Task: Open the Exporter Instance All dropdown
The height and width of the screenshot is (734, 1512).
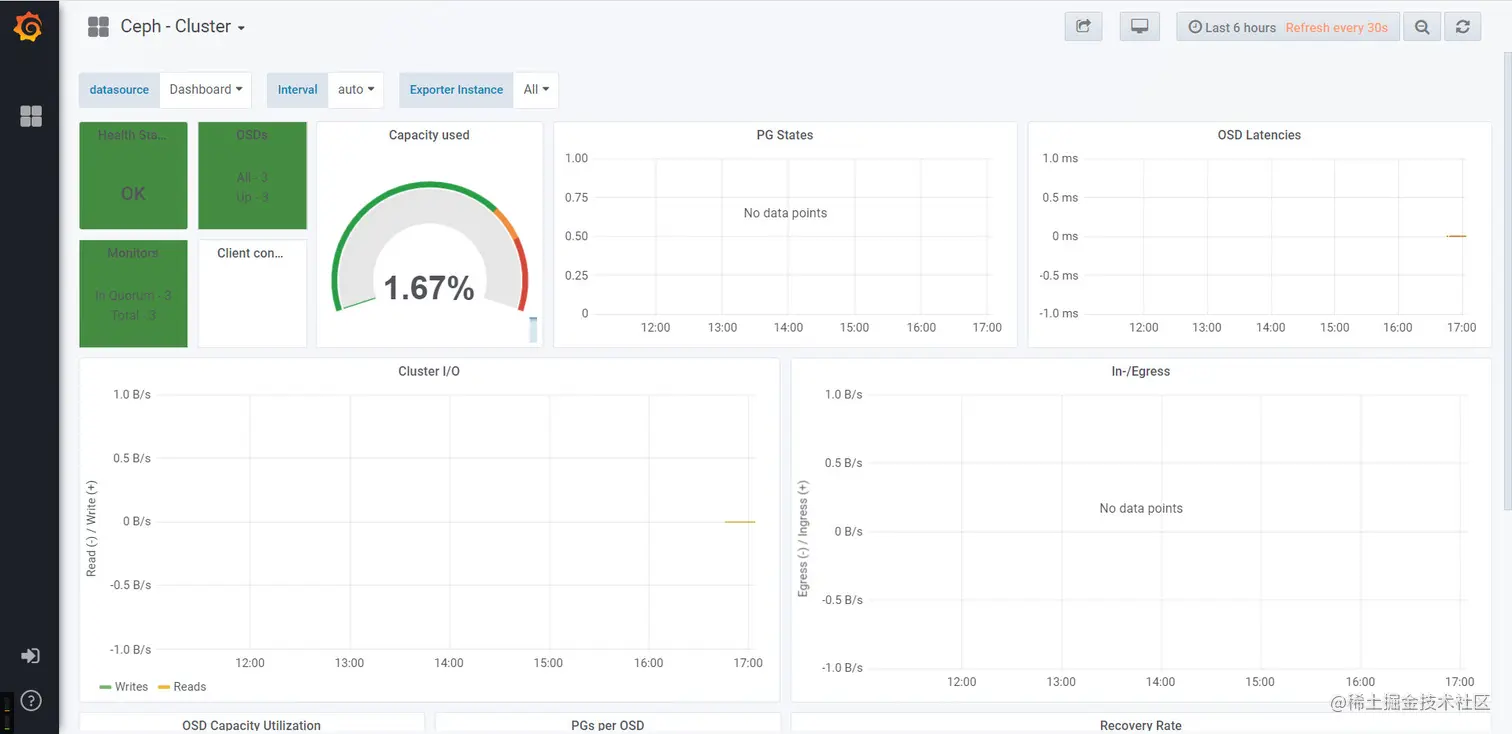Action: pyautogui.click(x=536, y=89)
